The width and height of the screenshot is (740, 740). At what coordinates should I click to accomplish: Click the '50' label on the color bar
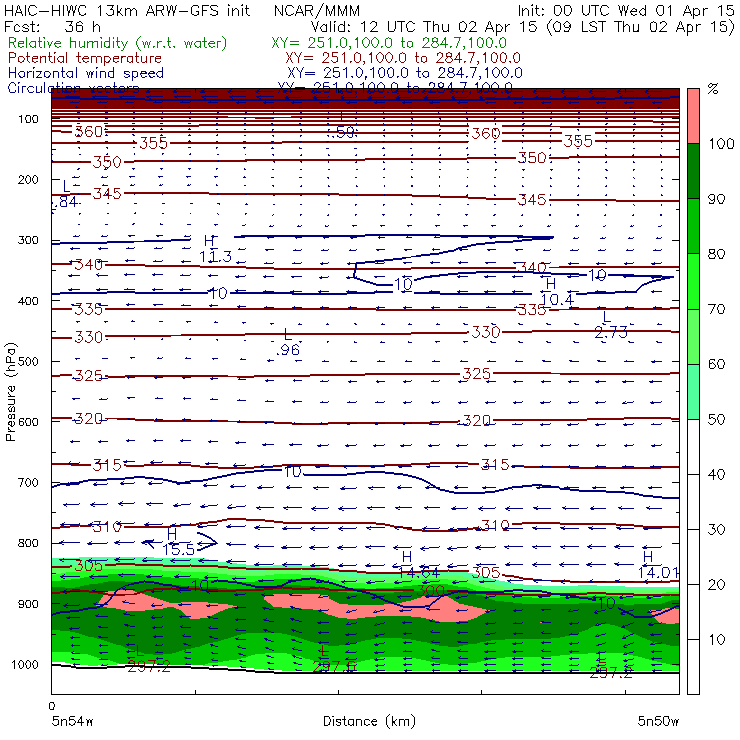click(716, 419)
